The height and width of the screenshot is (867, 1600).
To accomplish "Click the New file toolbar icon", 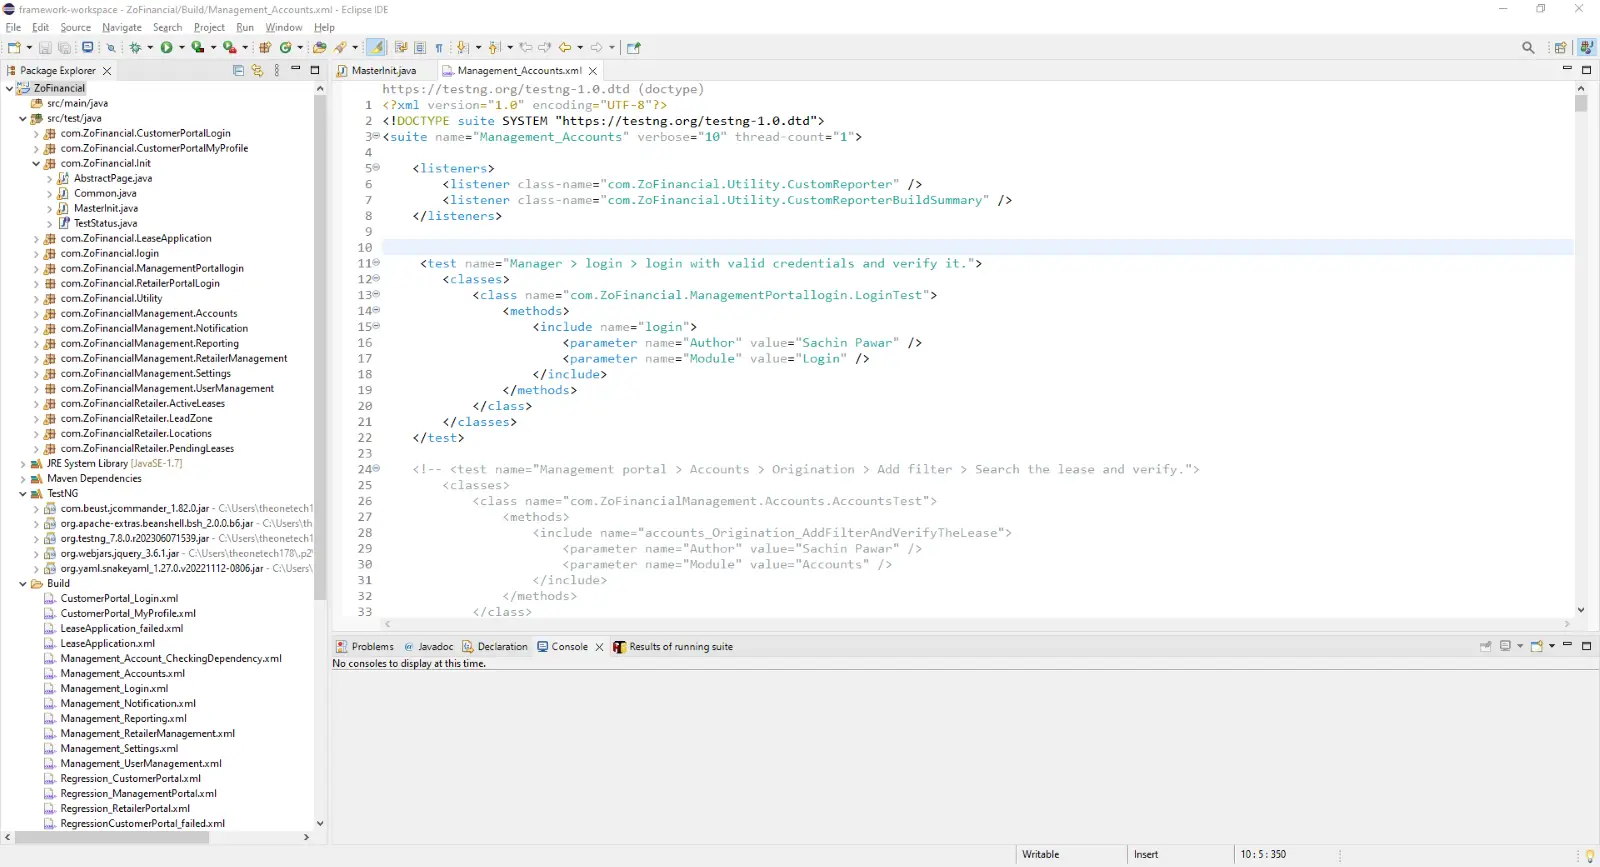I will [14, 47].
